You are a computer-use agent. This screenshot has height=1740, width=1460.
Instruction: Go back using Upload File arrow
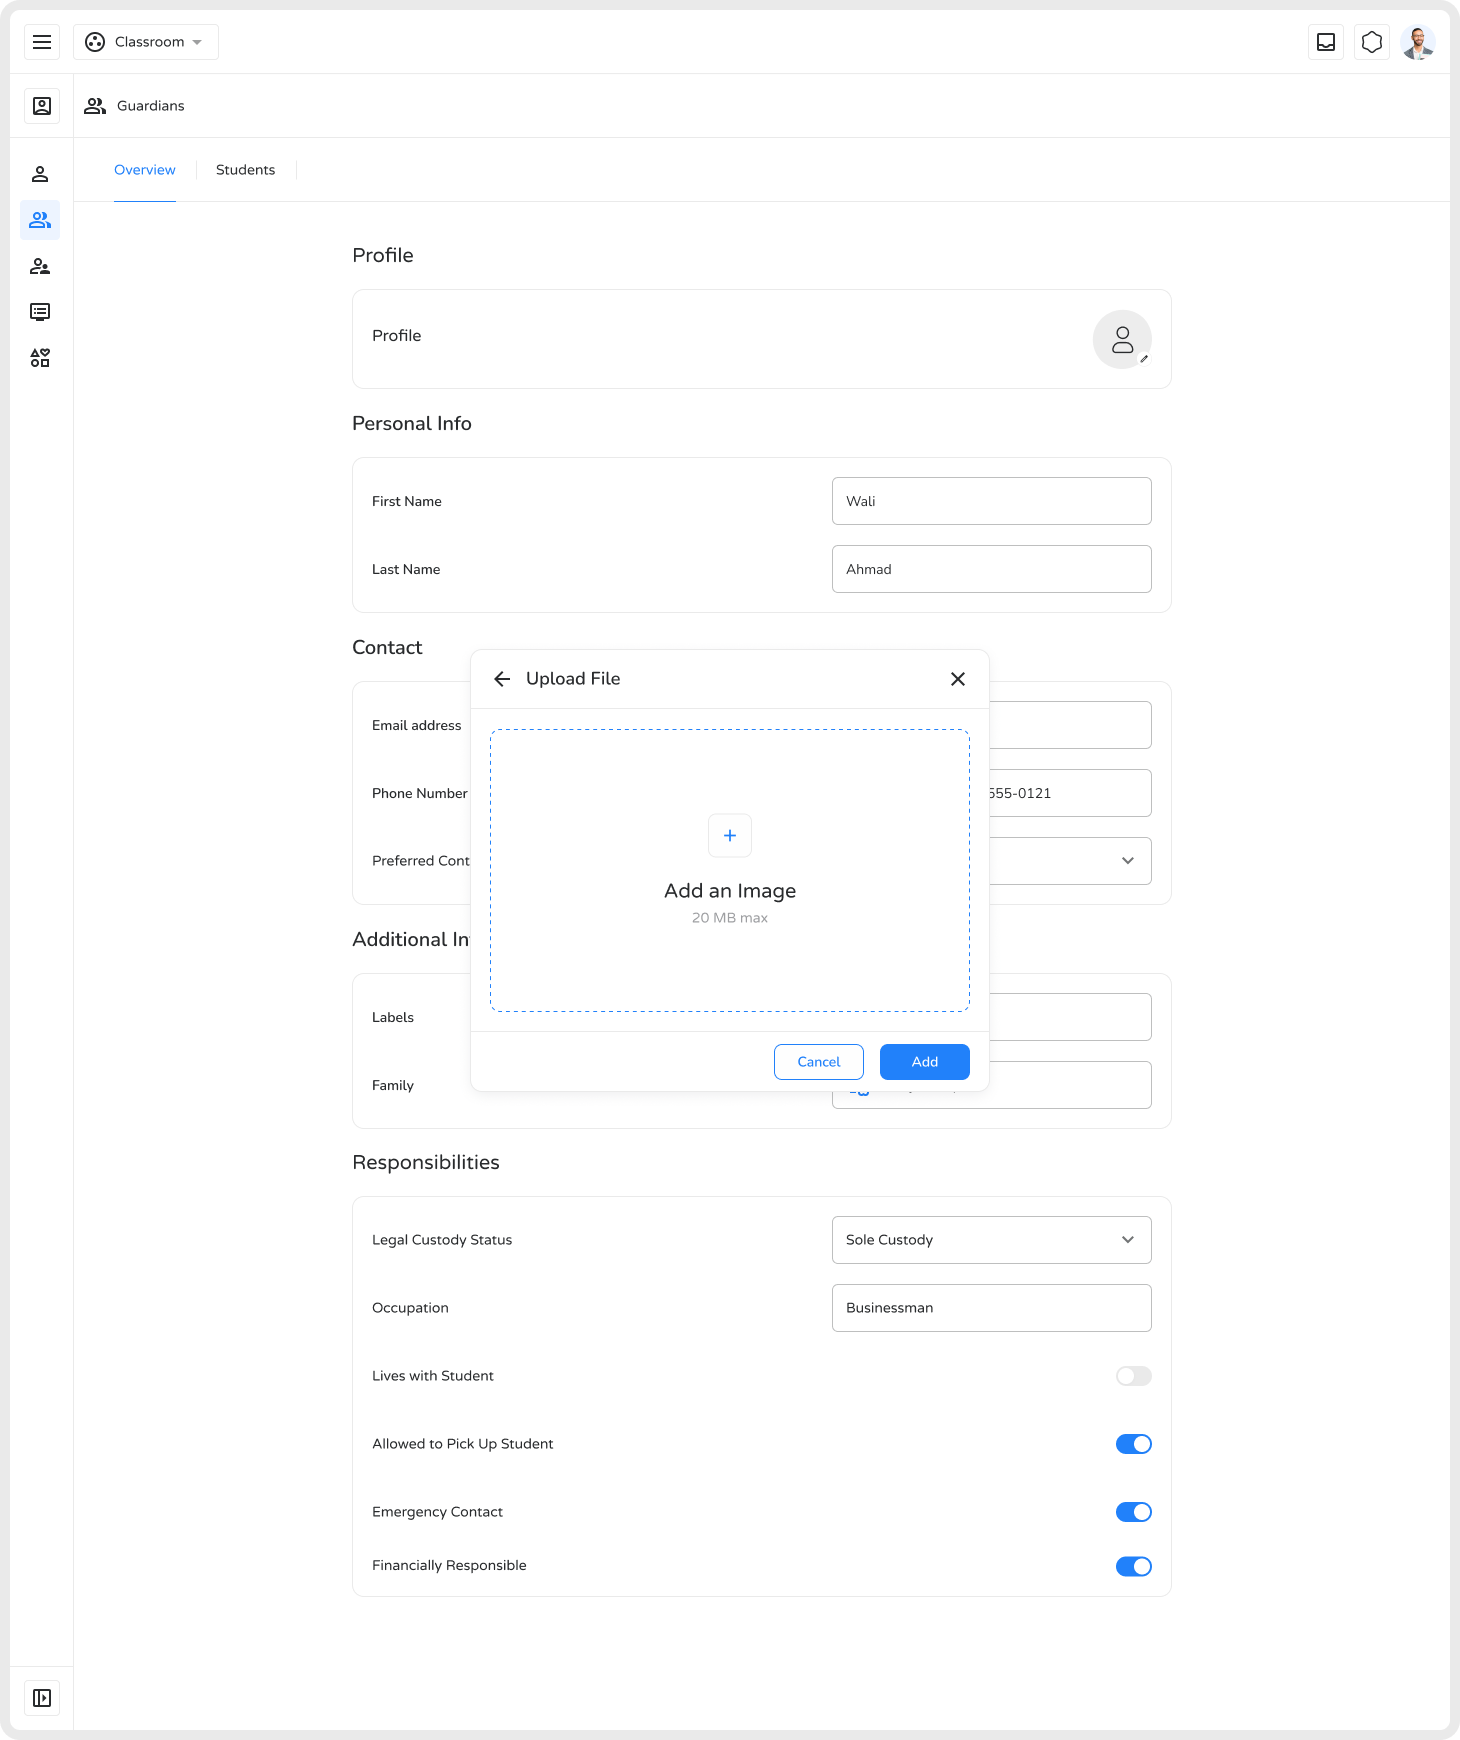click(x=502, y=679)
